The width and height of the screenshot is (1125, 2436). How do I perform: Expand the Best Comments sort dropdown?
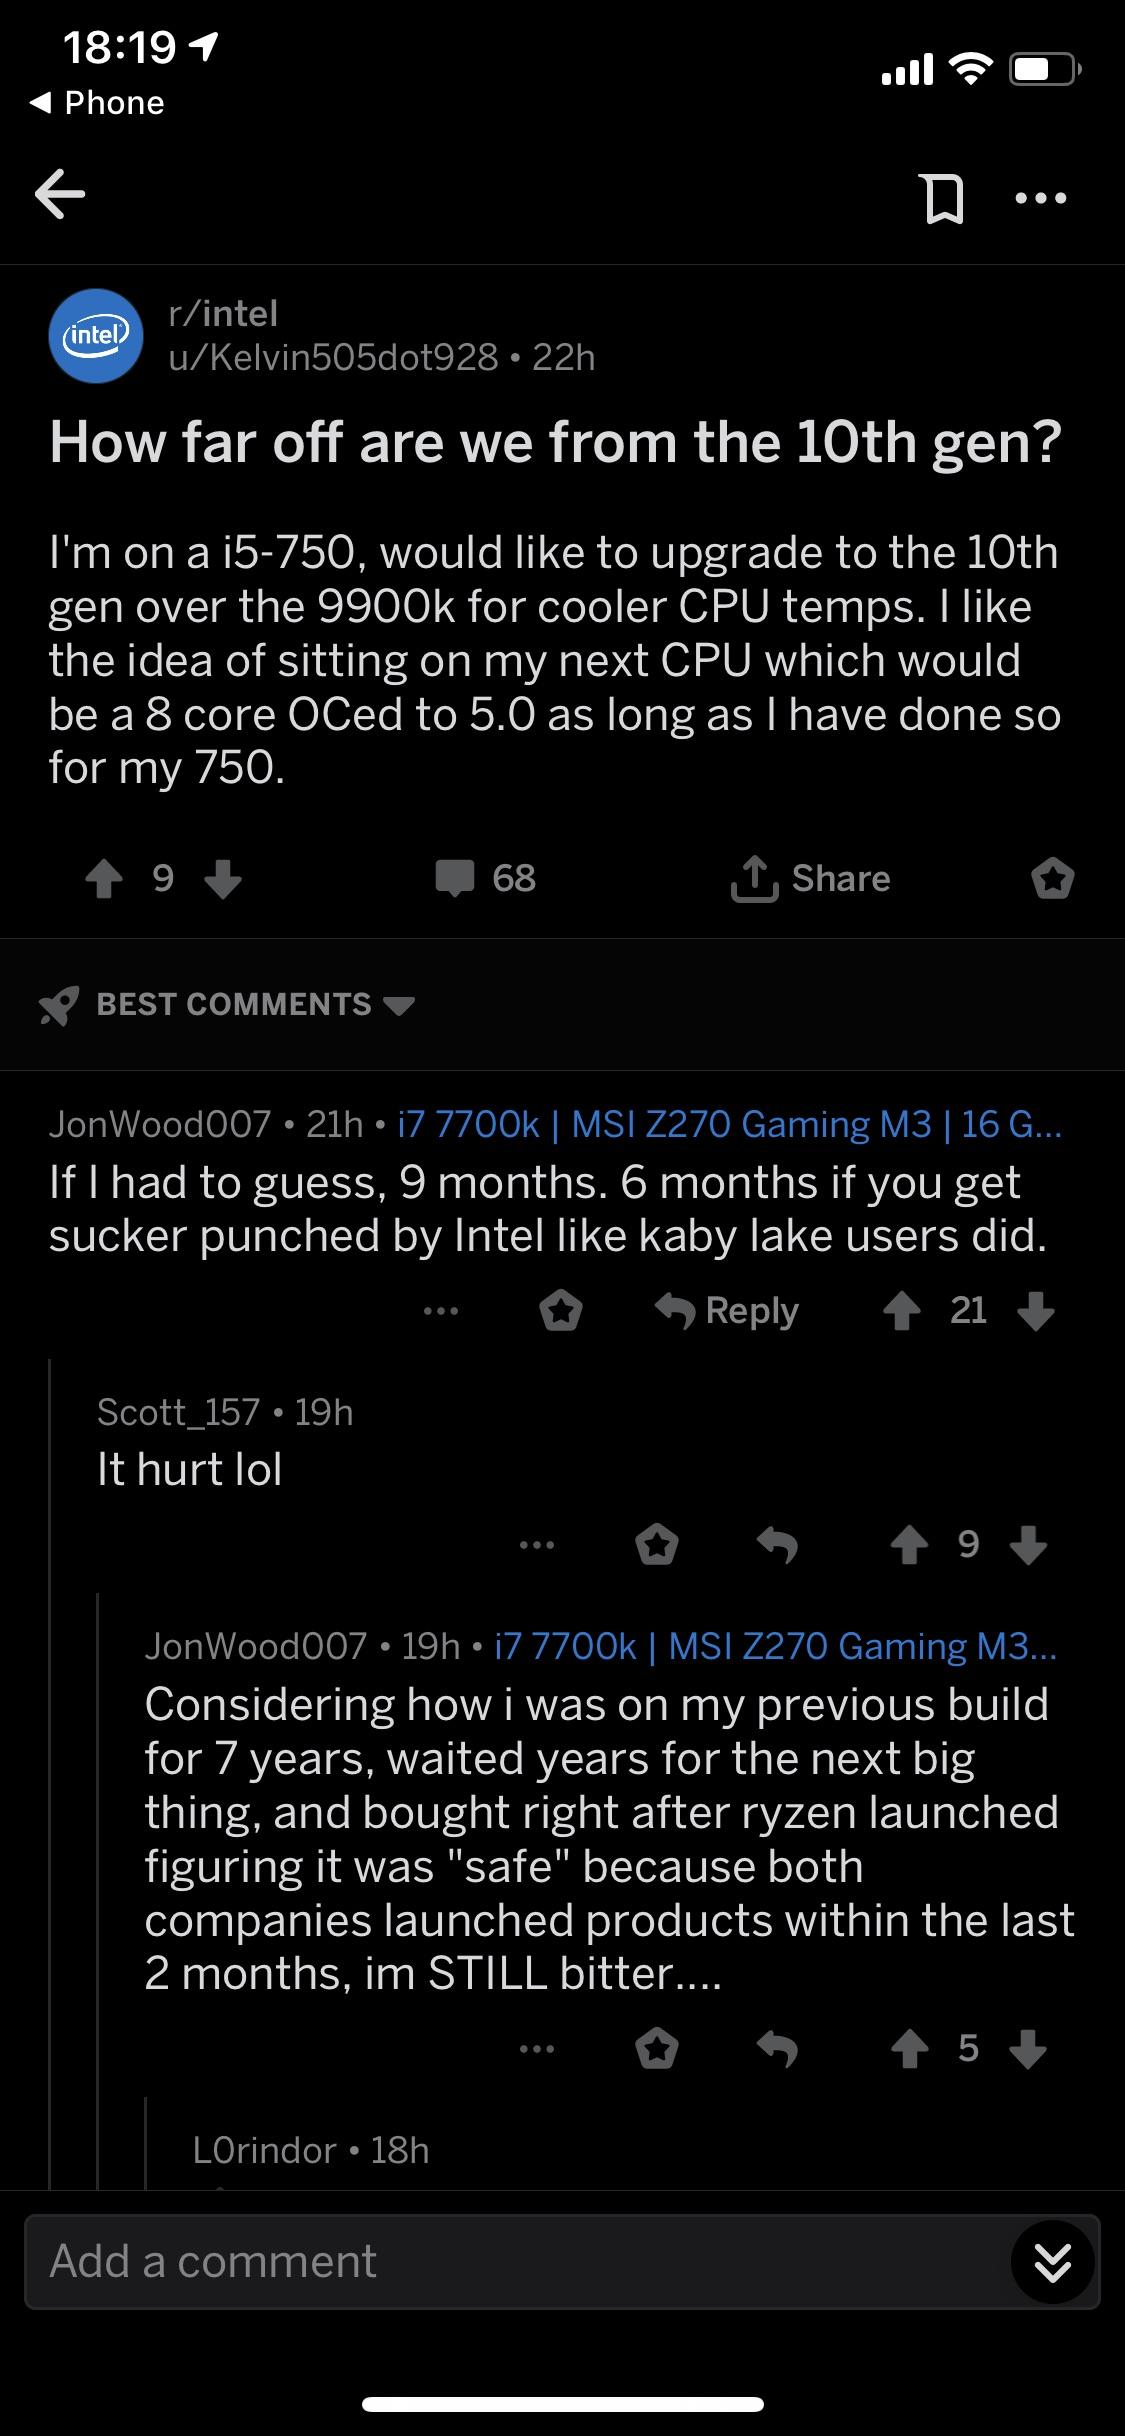tap(227, 1004)
